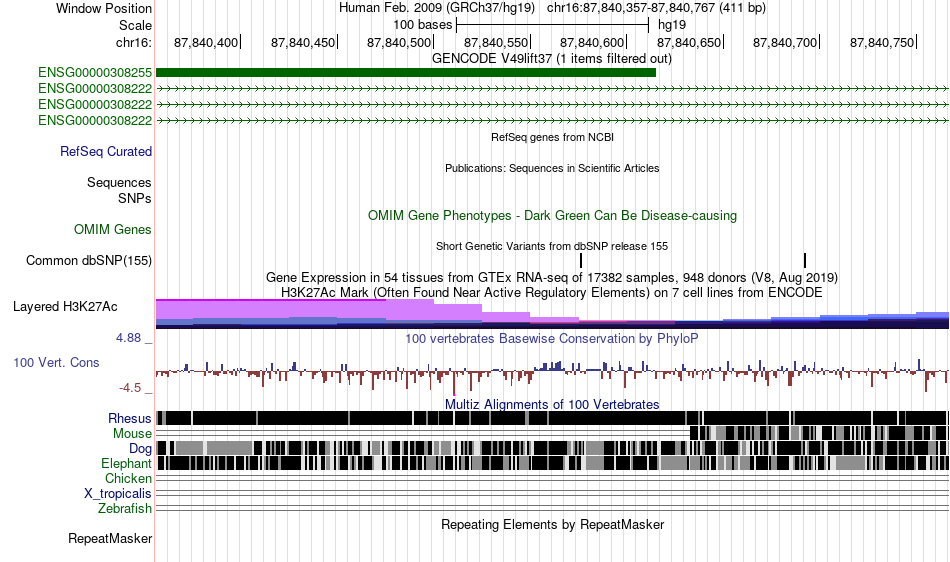Click the Mouse alignment block
The height and width of the screenshot is (562, 950).
(x=819, y=433)
